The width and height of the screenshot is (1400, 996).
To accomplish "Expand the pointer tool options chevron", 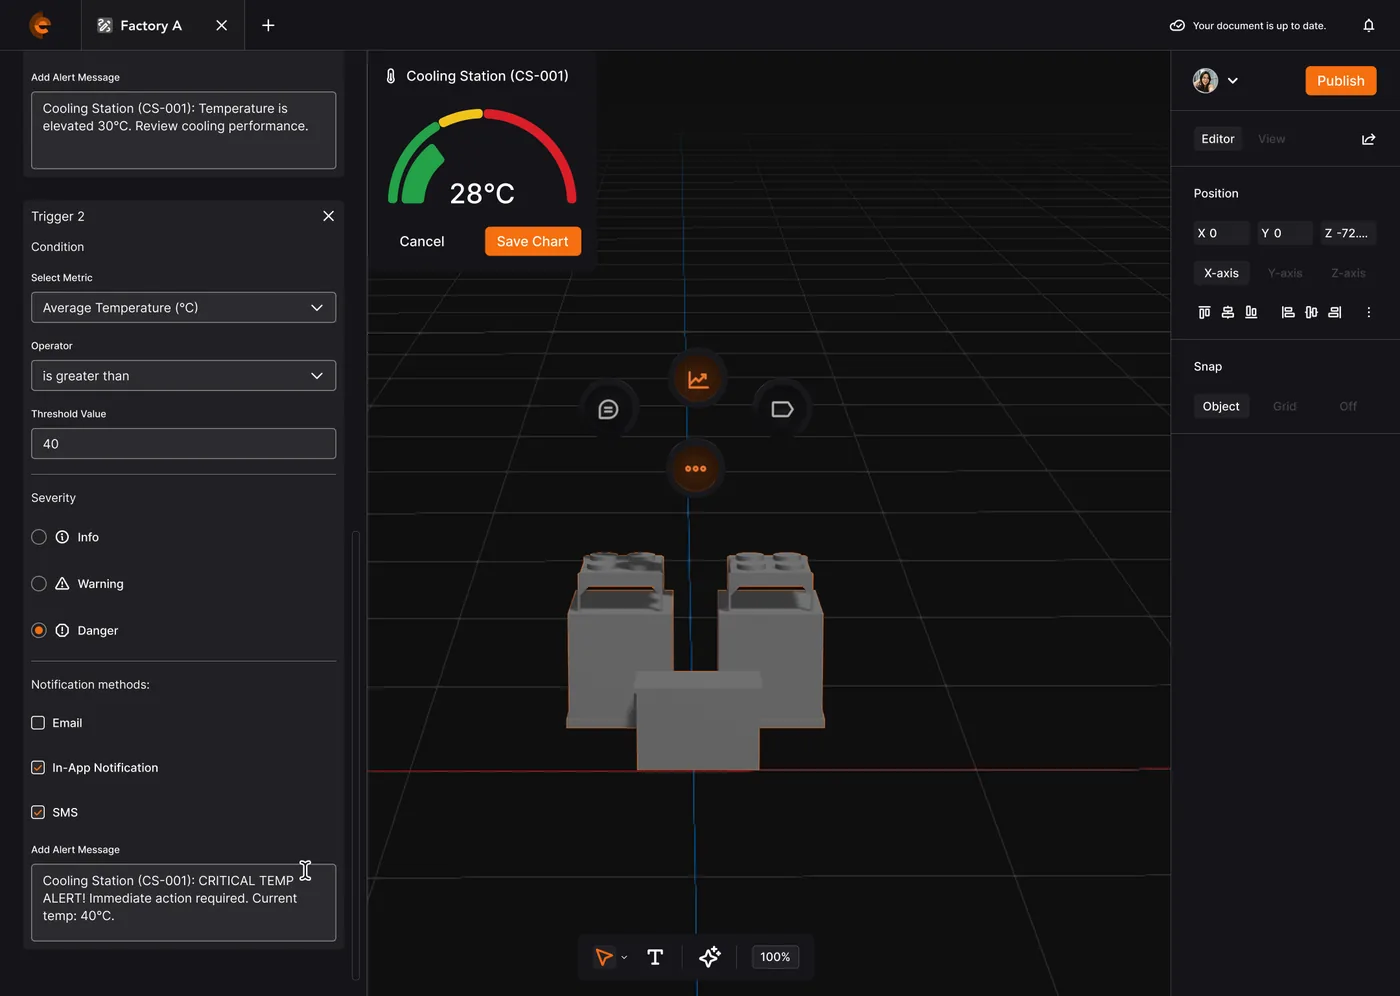I will (x=624, y=957).
